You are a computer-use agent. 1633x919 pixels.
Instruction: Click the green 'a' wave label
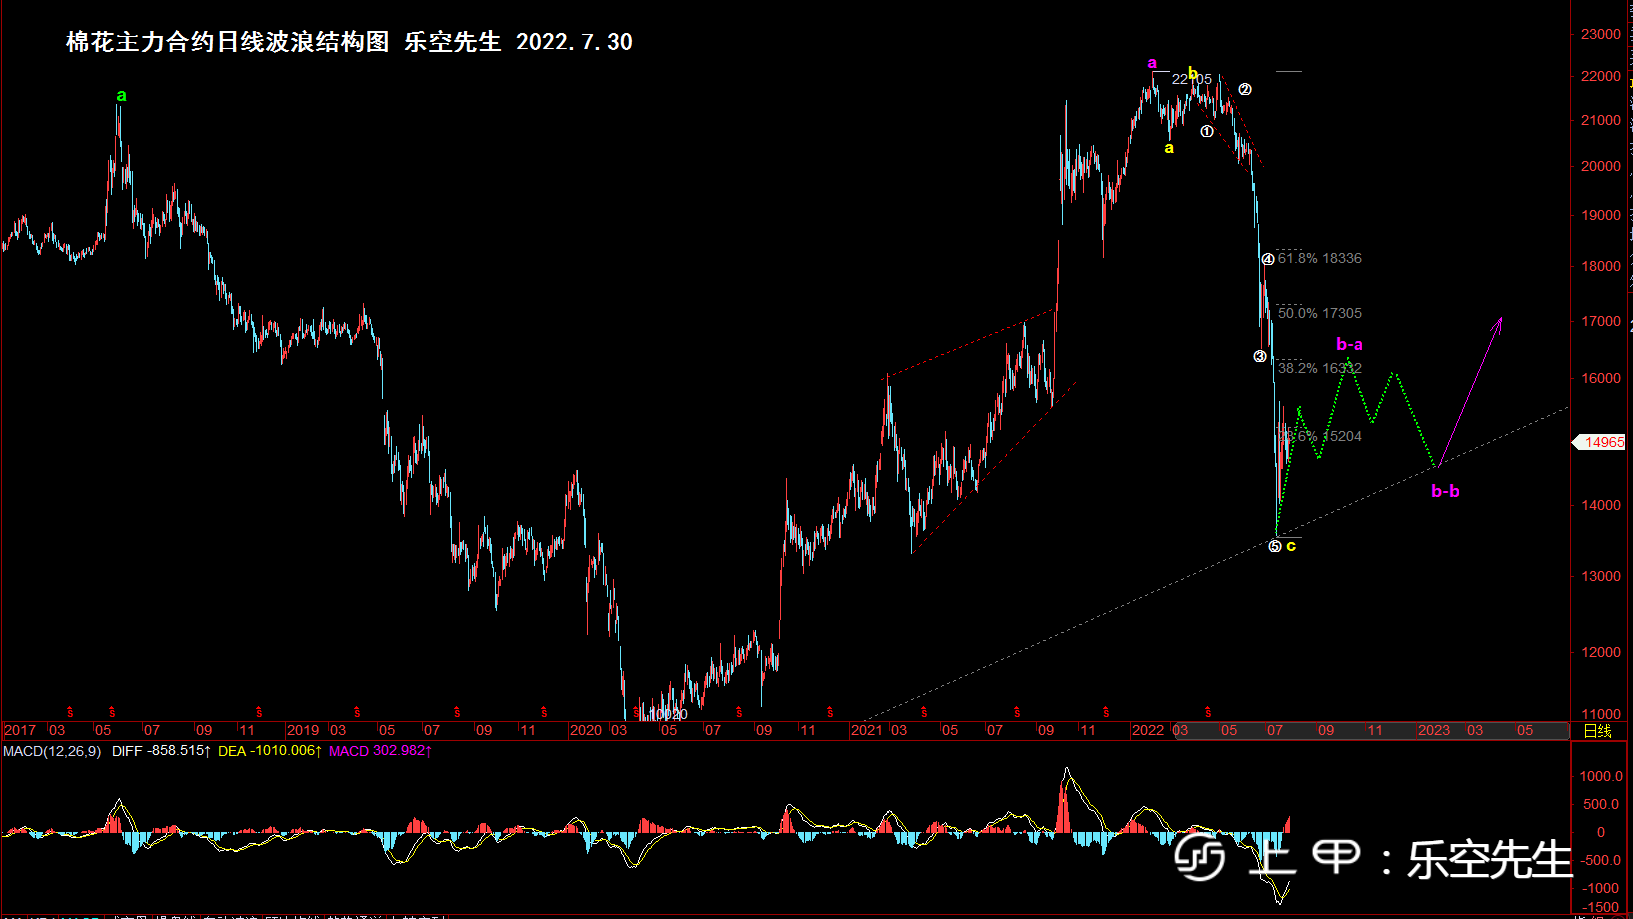121,96
